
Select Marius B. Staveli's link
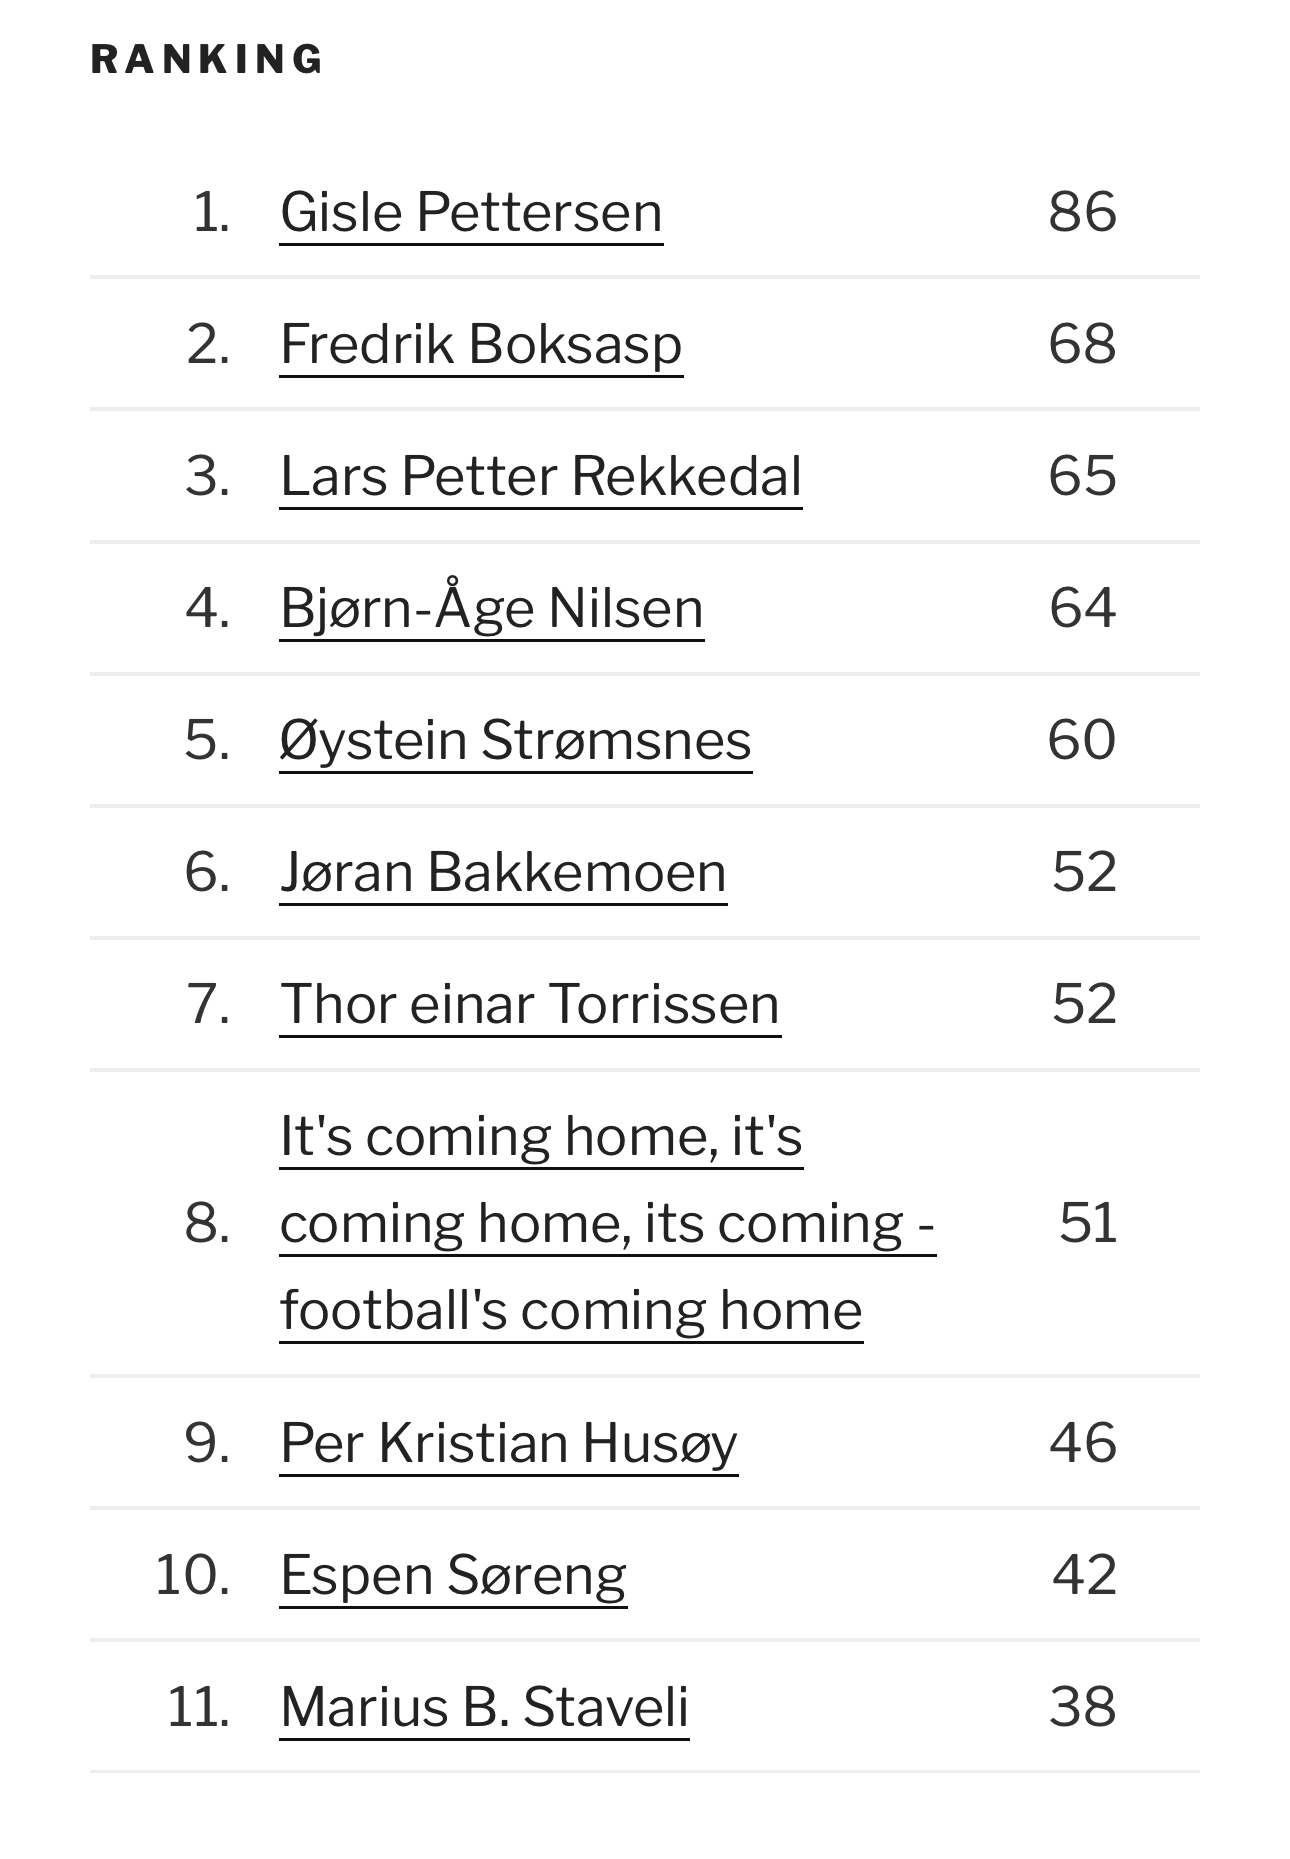click(485, 1707)
